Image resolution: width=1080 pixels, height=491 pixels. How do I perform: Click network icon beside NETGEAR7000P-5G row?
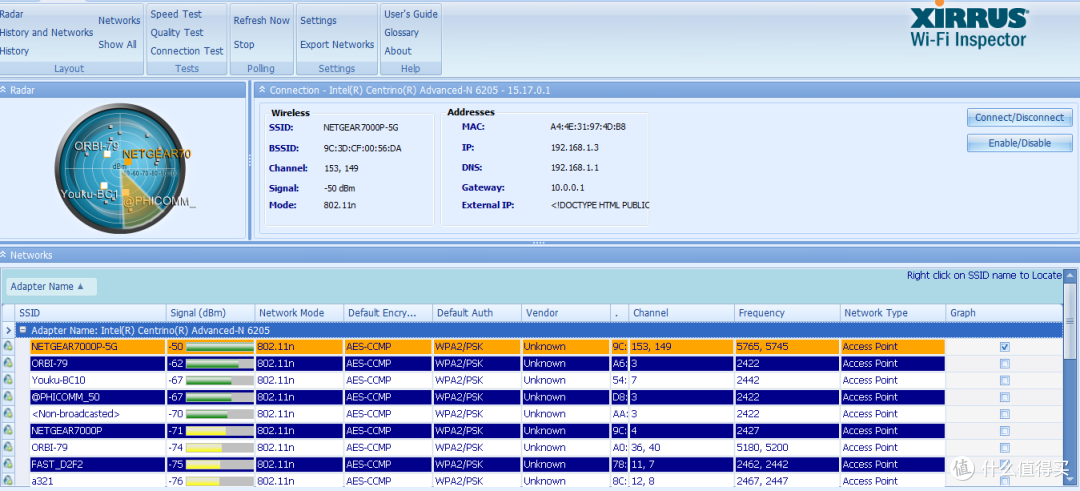[8, 346]
